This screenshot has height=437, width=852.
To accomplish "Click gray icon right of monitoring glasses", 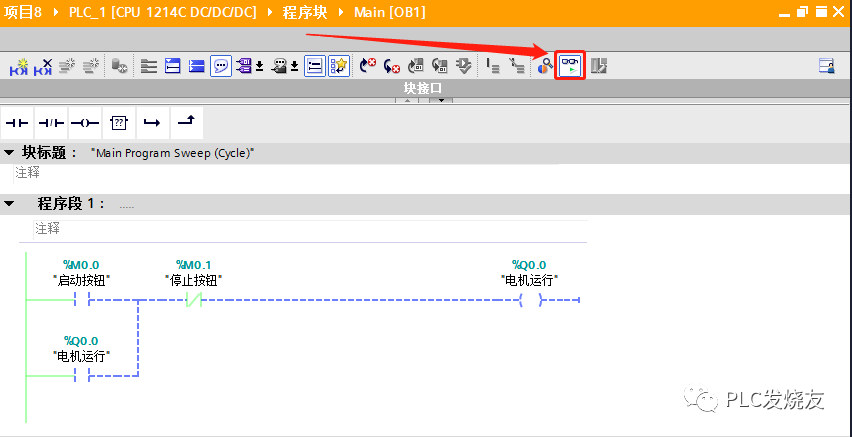I will click(598, 66).
